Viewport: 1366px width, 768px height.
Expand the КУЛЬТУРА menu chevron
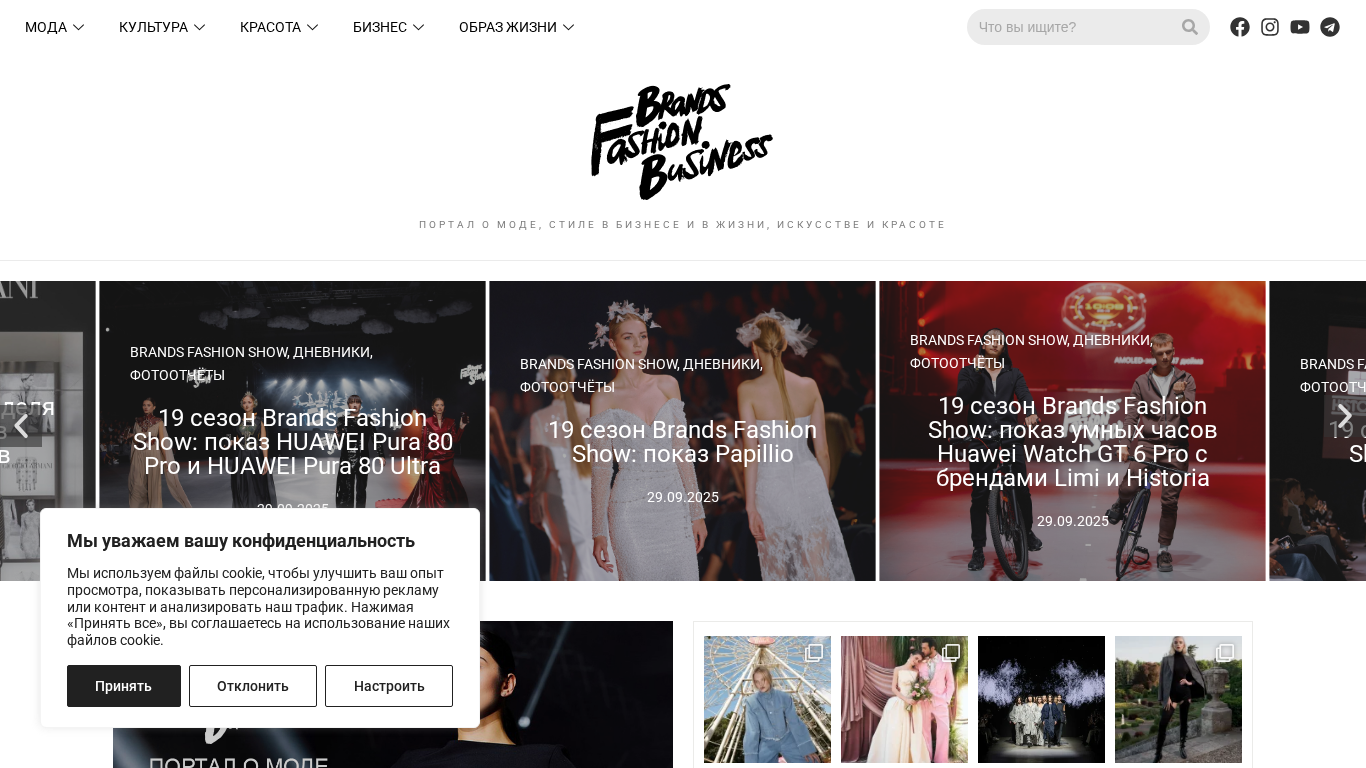click(200, 27)
